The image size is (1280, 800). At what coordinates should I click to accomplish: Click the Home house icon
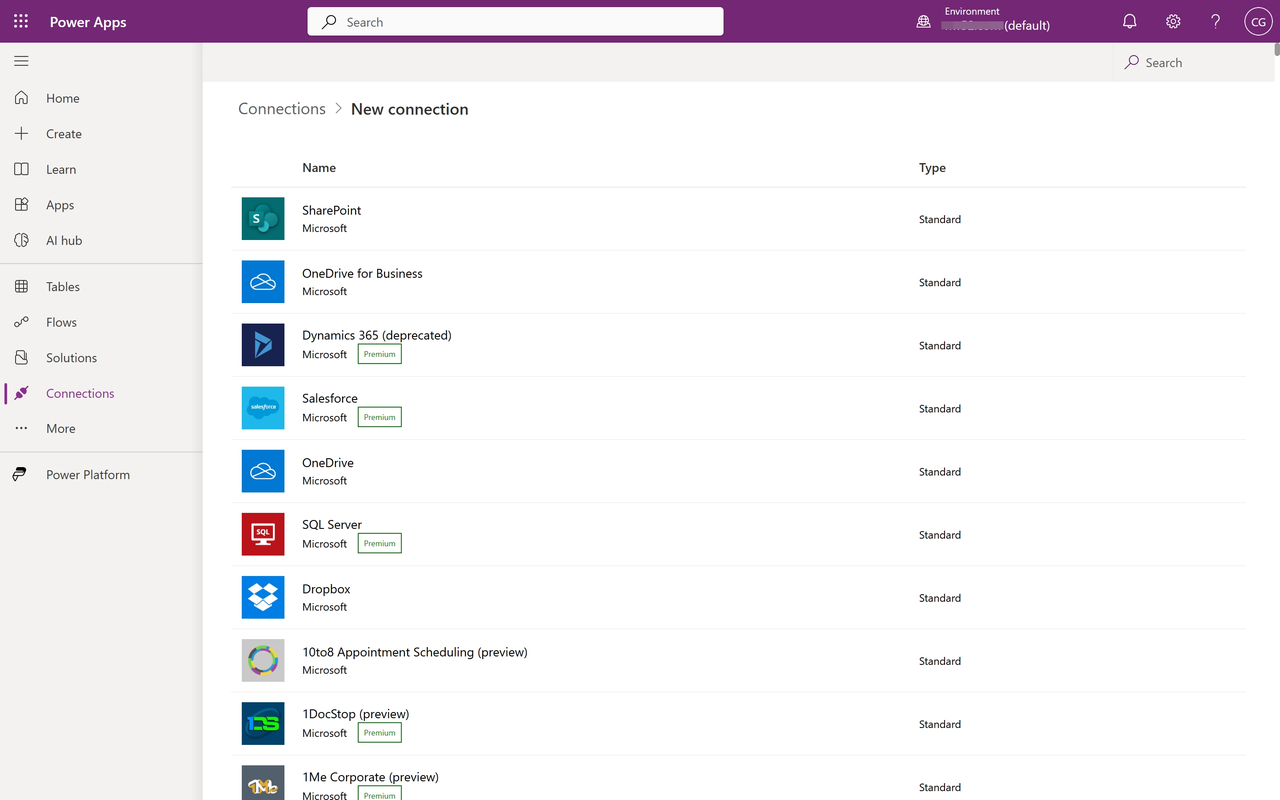tap(21, 98)
